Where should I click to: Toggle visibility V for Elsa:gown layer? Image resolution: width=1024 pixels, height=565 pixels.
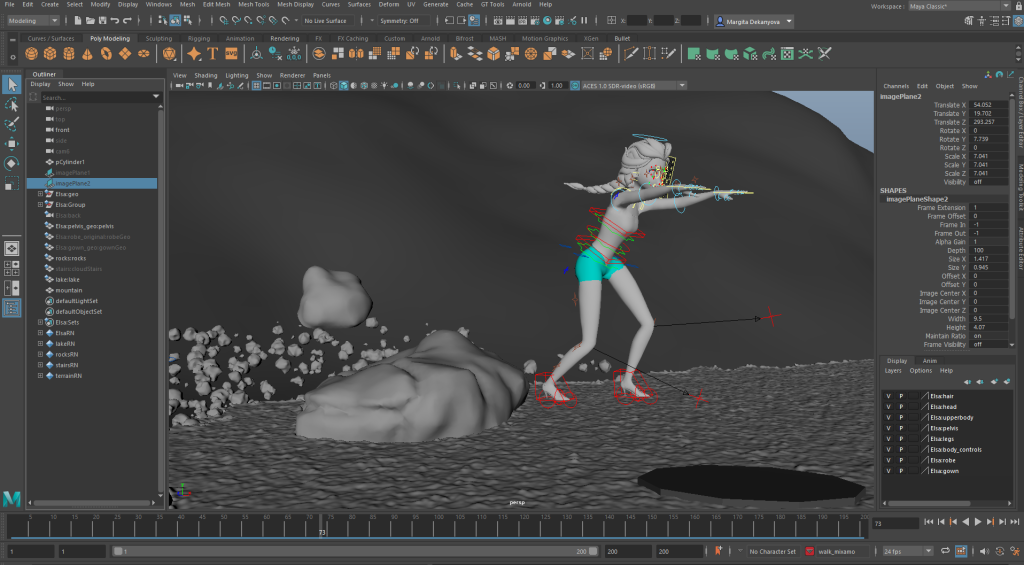pyautogui.click(x=888, y=471)
